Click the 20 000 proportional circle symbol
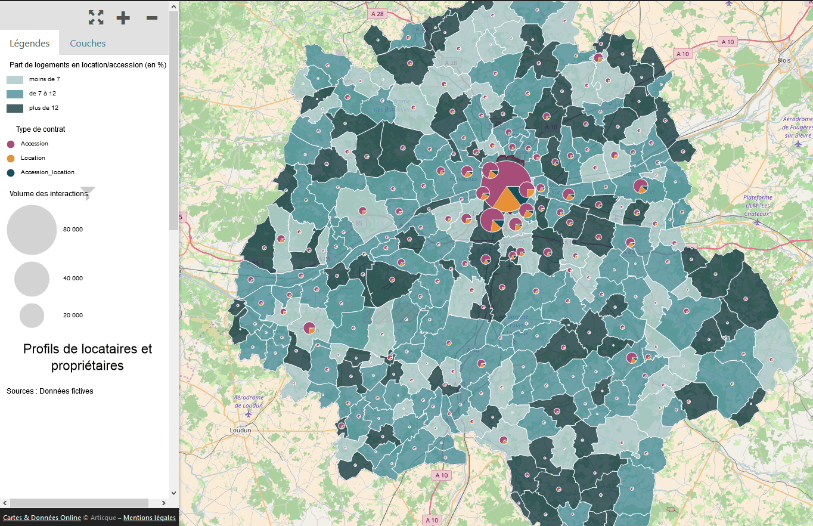 [32, 315]
